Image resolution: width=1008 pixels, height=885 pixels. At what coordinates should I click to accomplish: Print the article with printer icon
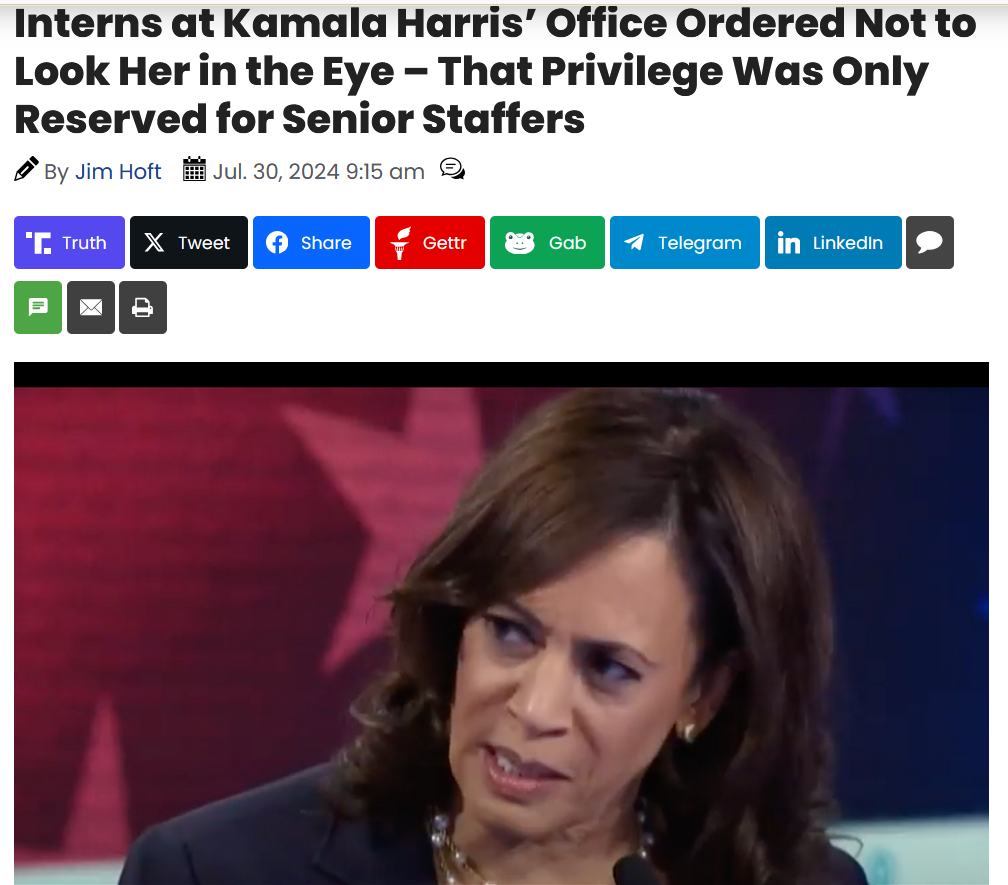[143, 307]
